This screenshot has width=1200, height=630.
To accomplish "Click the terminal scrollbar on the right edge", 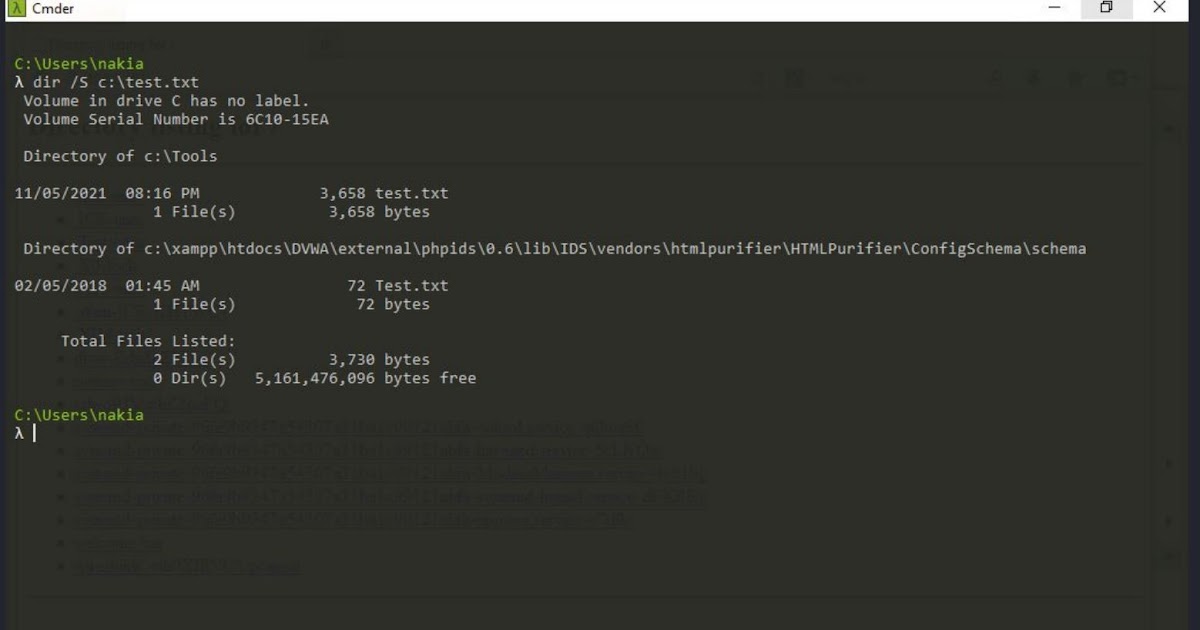I will point(1174,300).
